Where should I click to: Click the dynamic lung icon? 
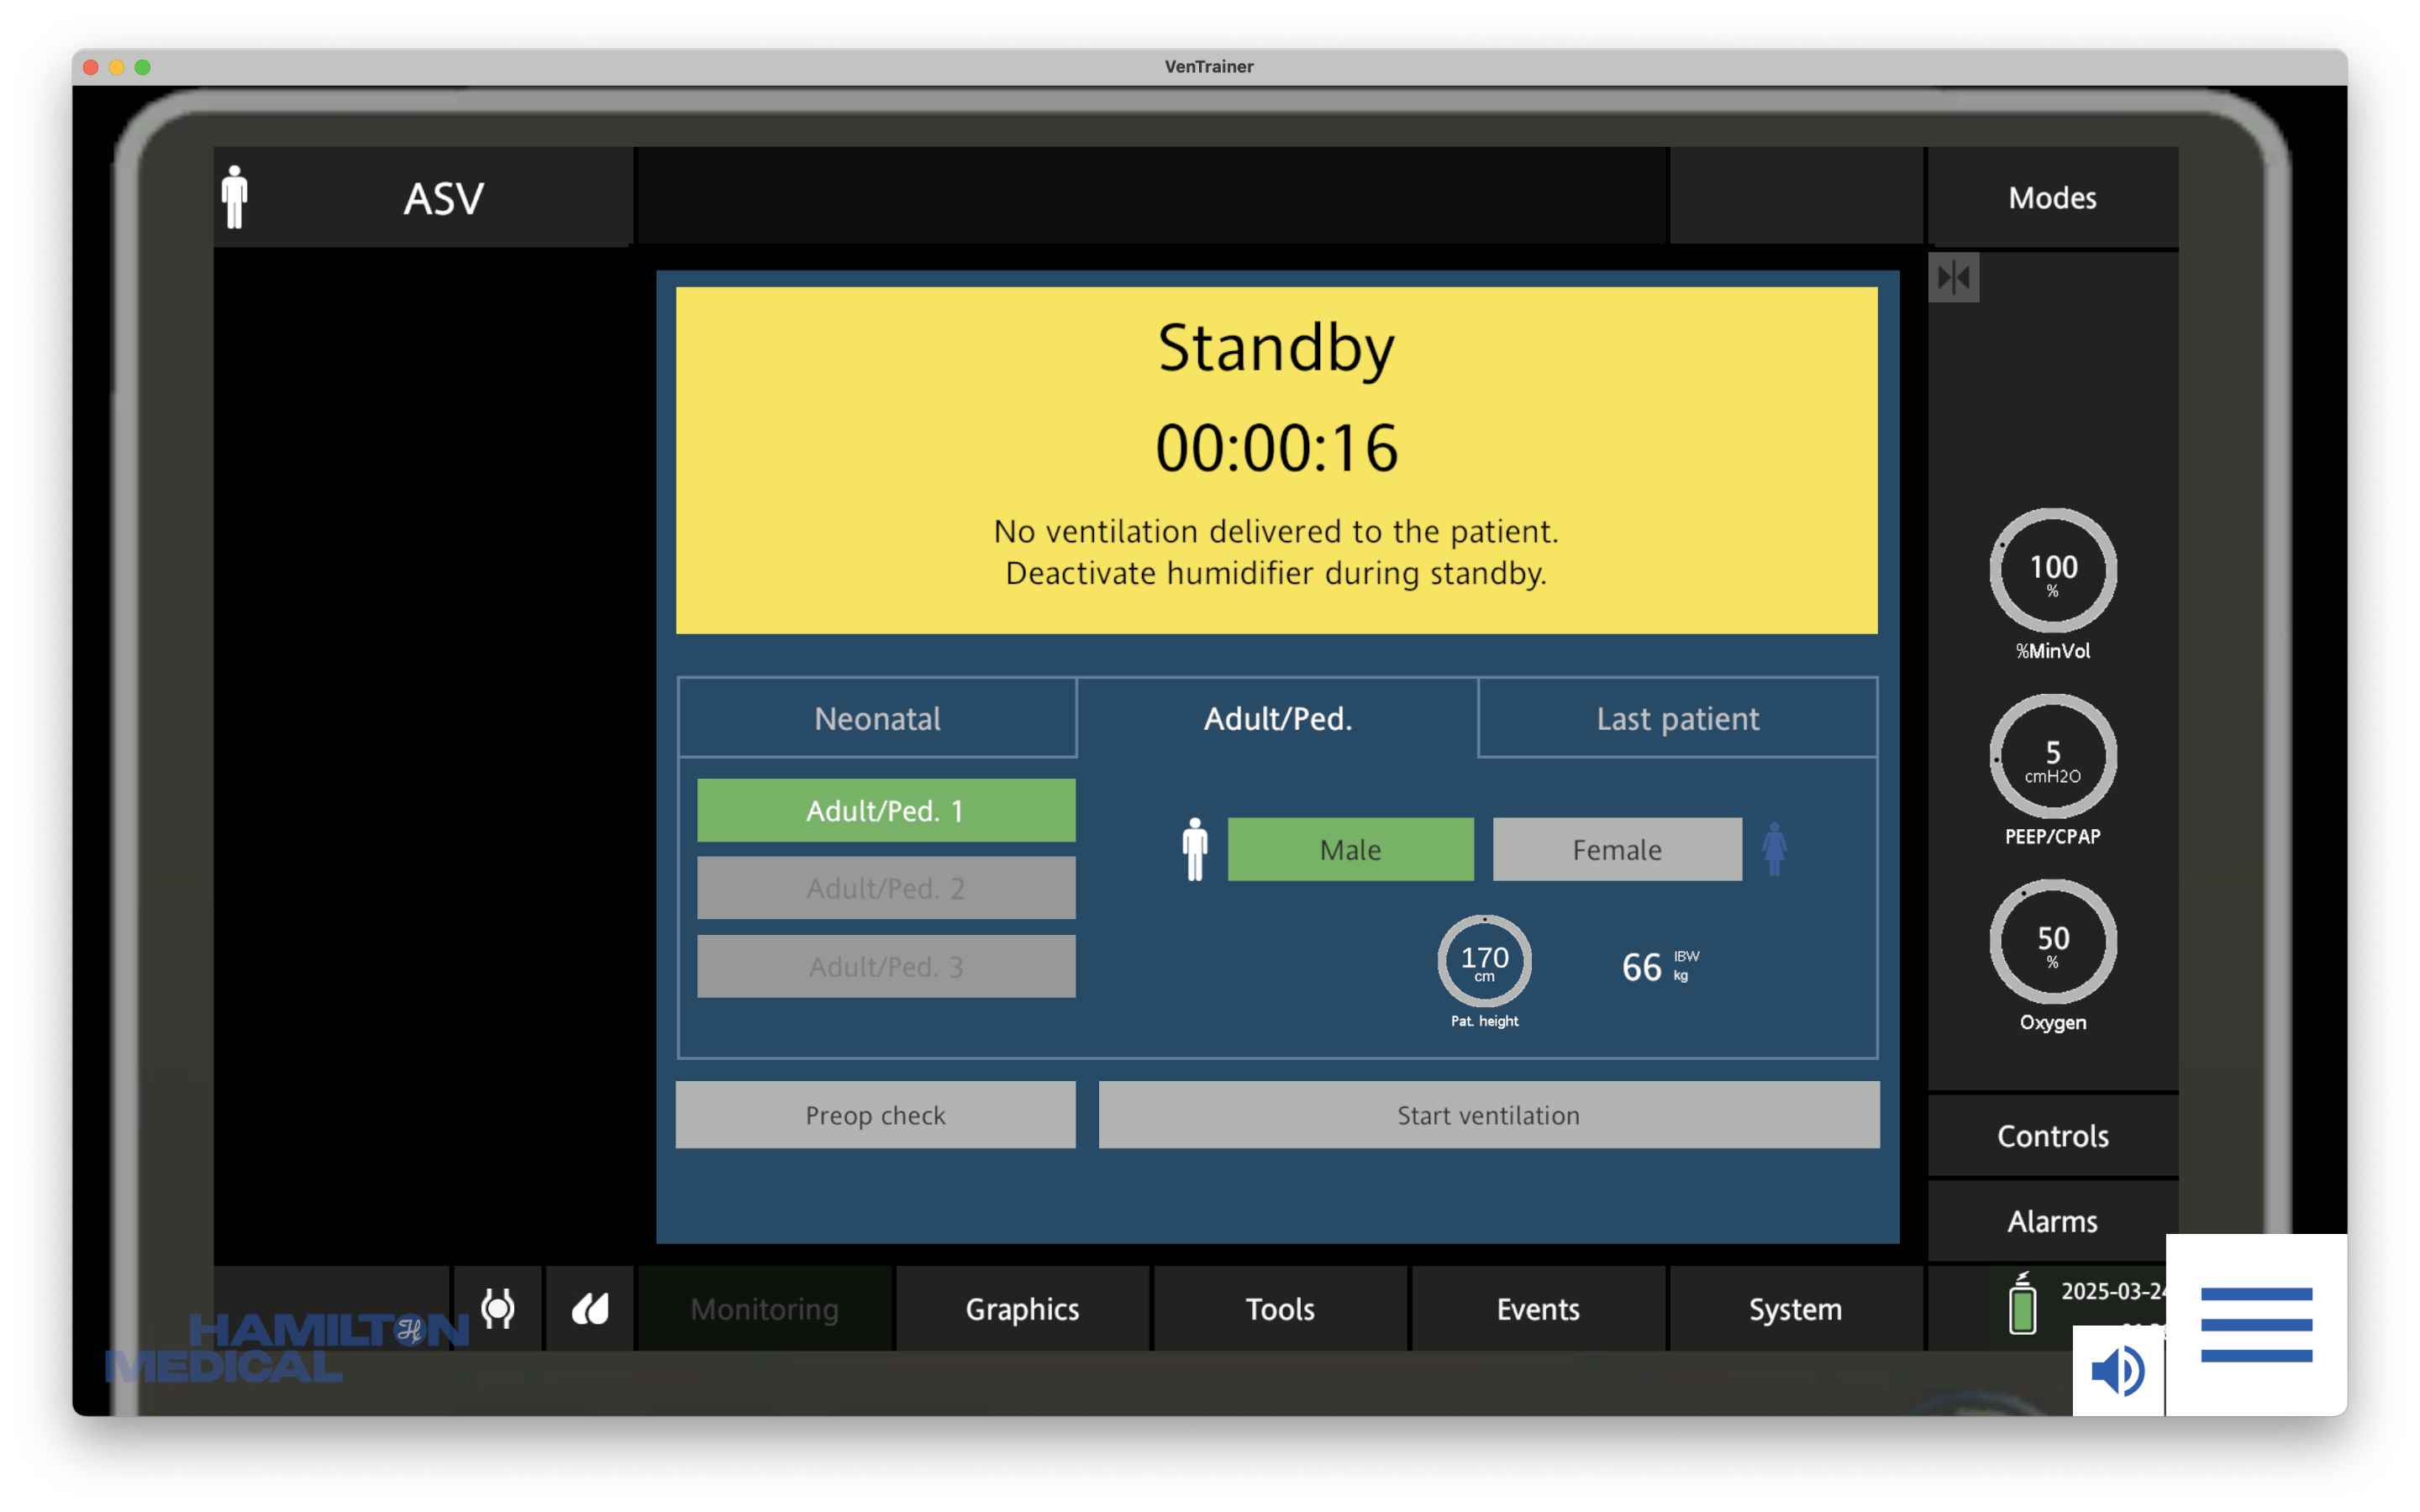click(590, 1308)
